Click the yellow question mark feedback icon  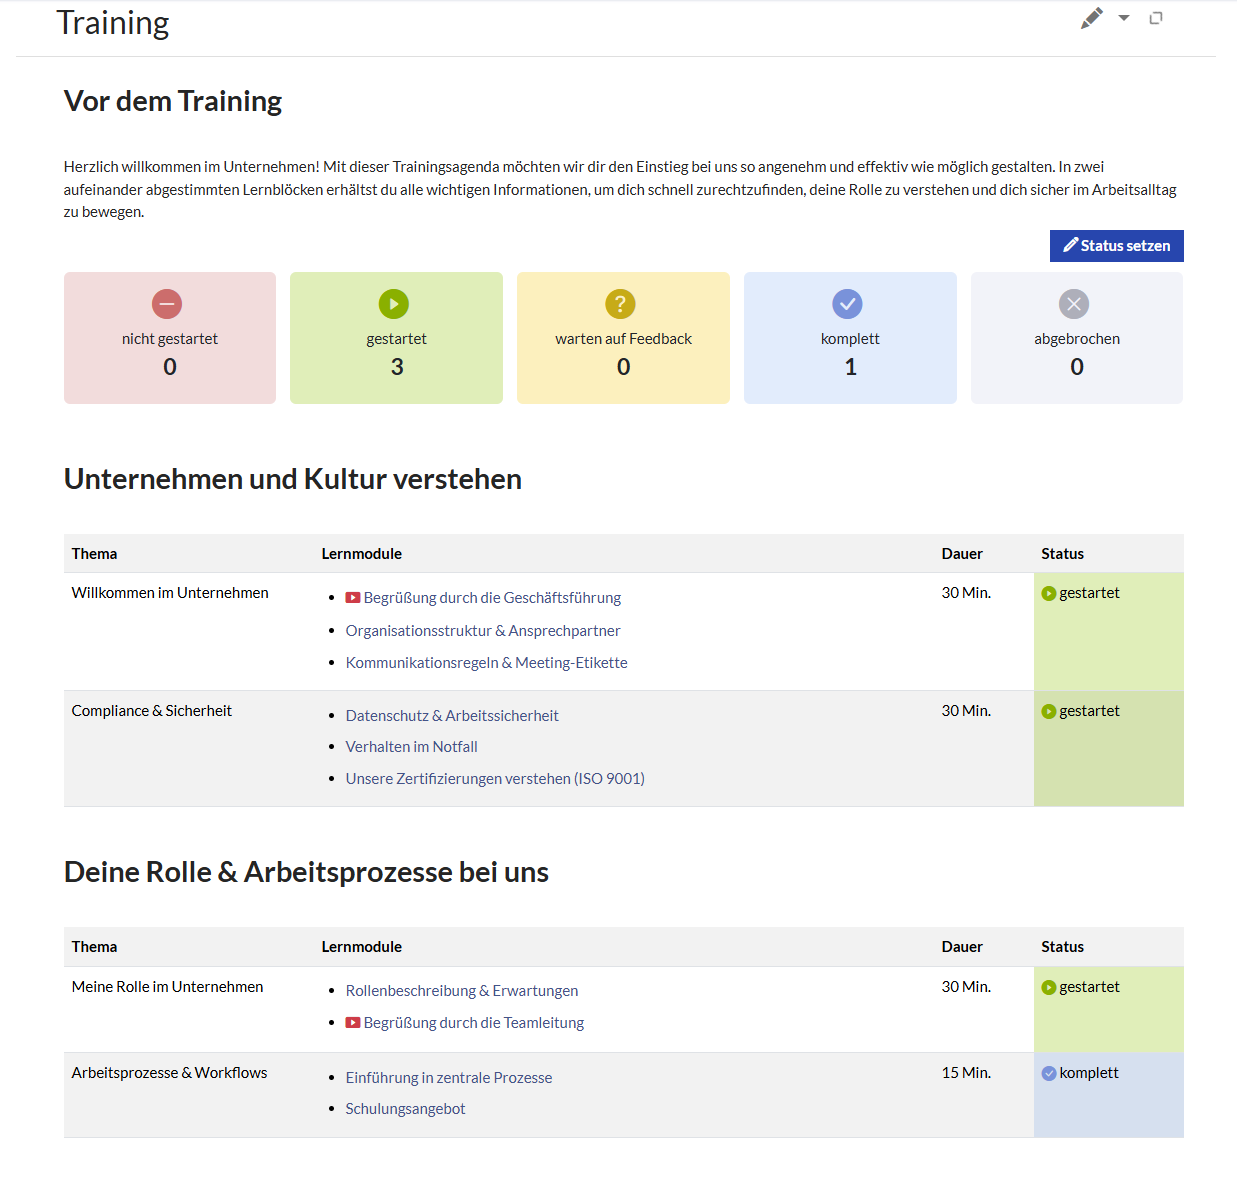(620, 304)
